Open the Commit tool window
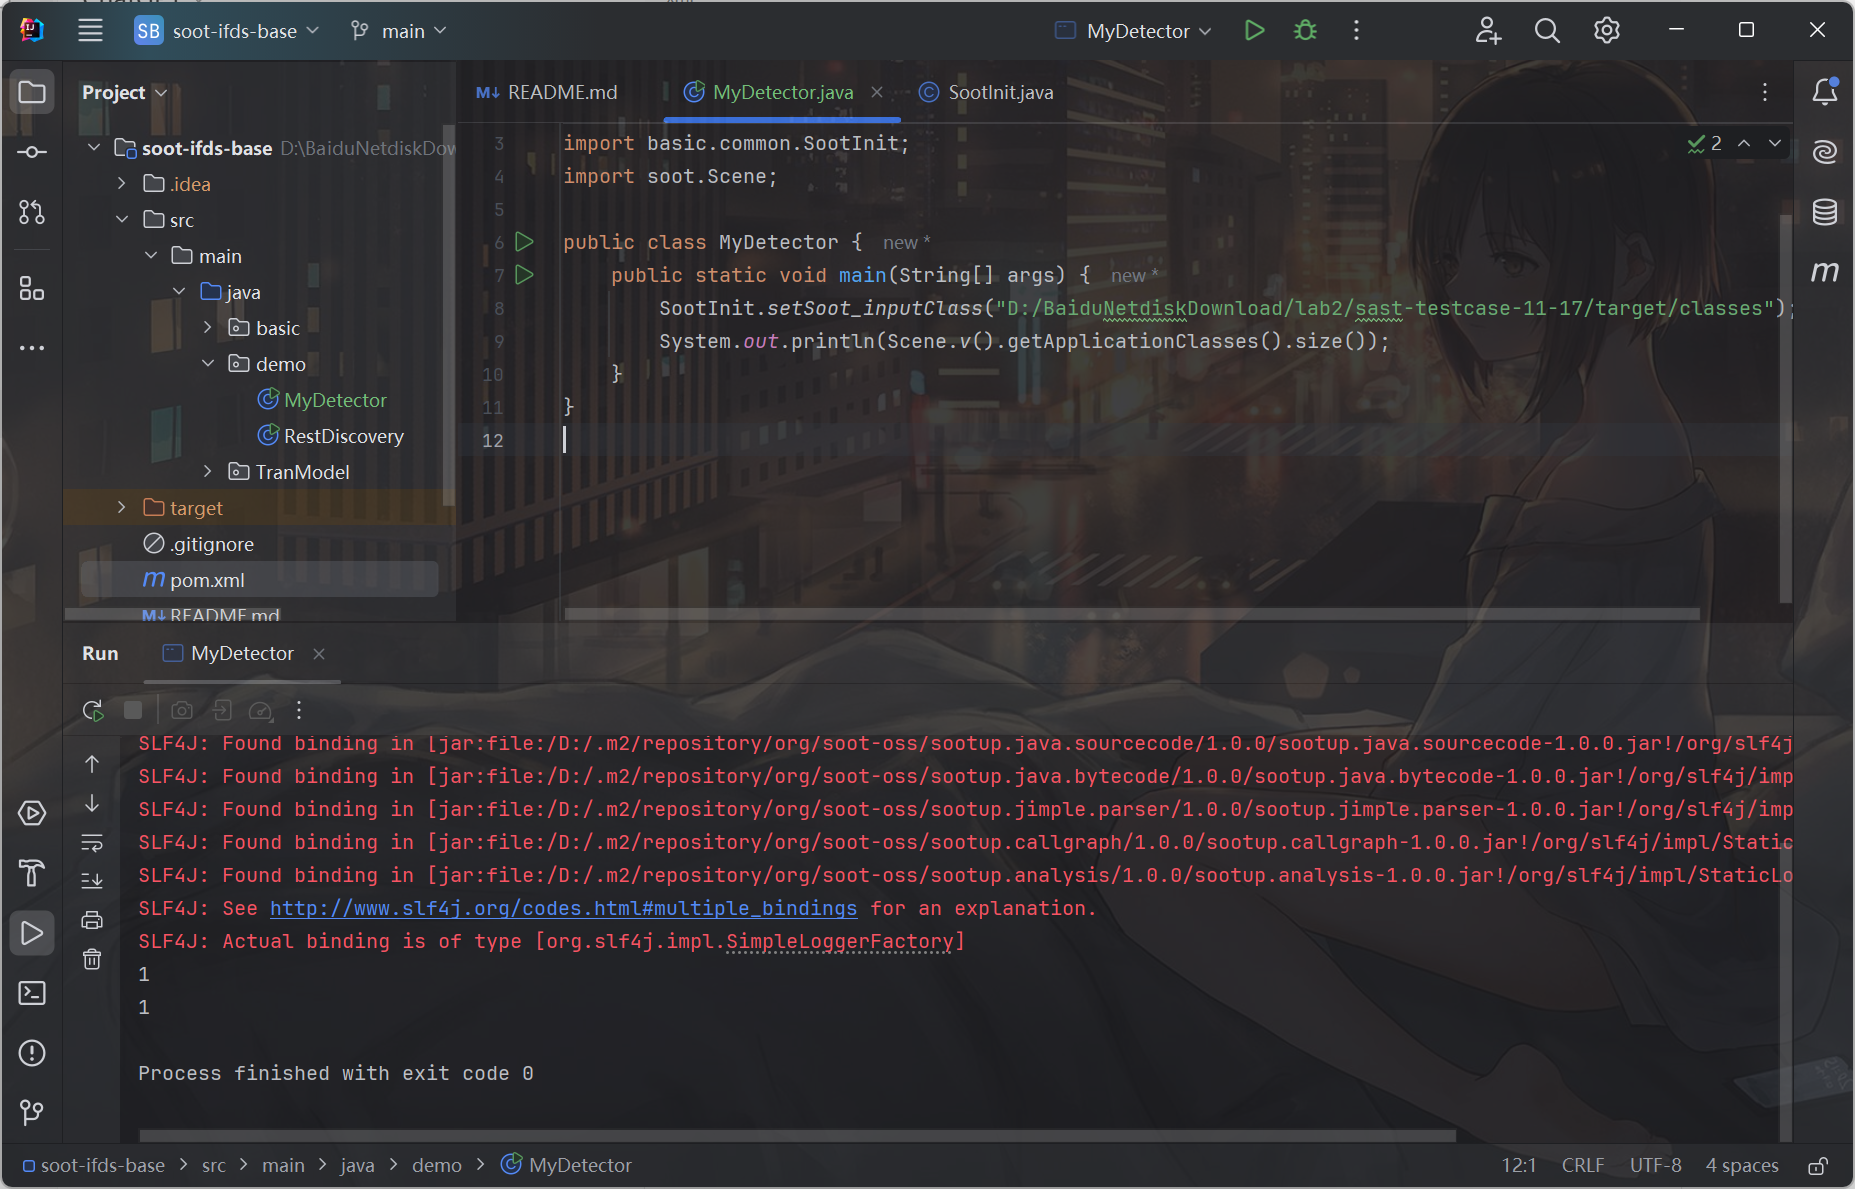 (x=32, y=152)
